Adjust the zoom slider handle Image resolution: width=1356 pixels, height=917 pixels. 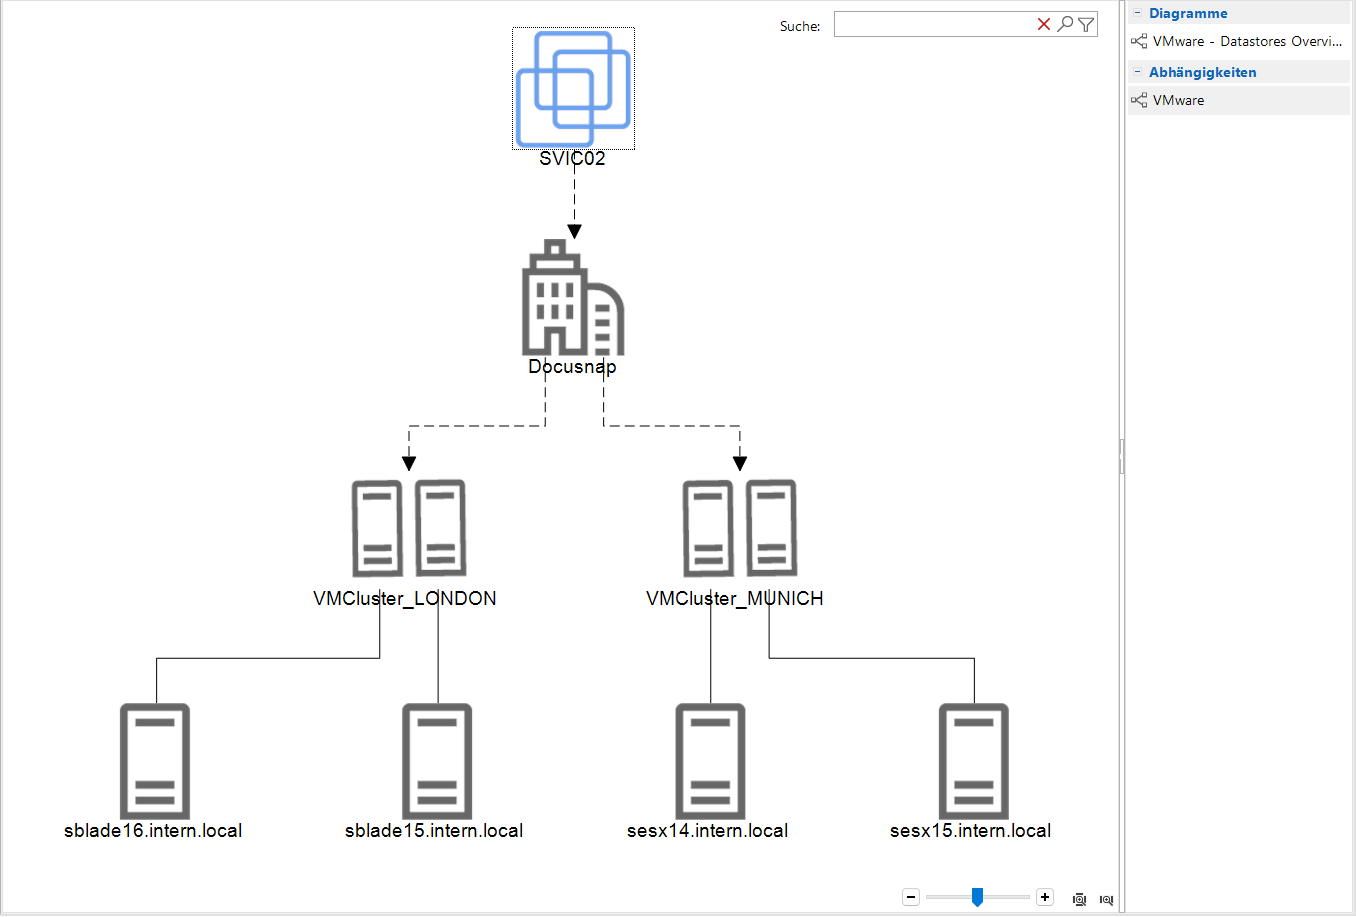coord(977,897)
